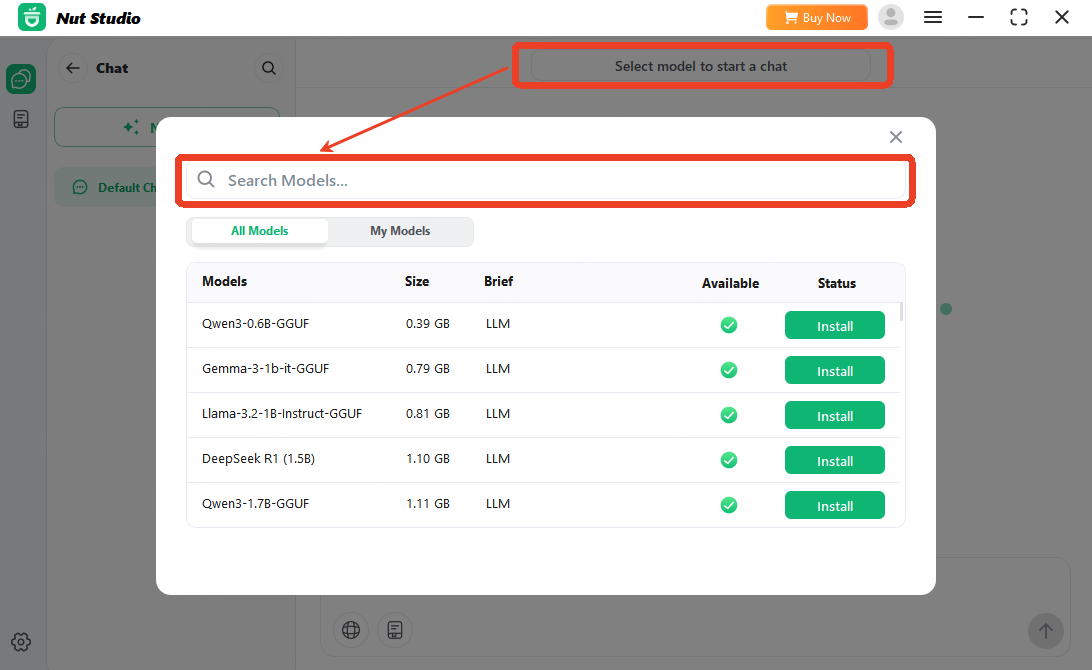Image resolution: width=1092 pixels, height=670 pixels.
Task: Click the DeepSeek R1 (1.5B) model name
Action: click(258, 459)
